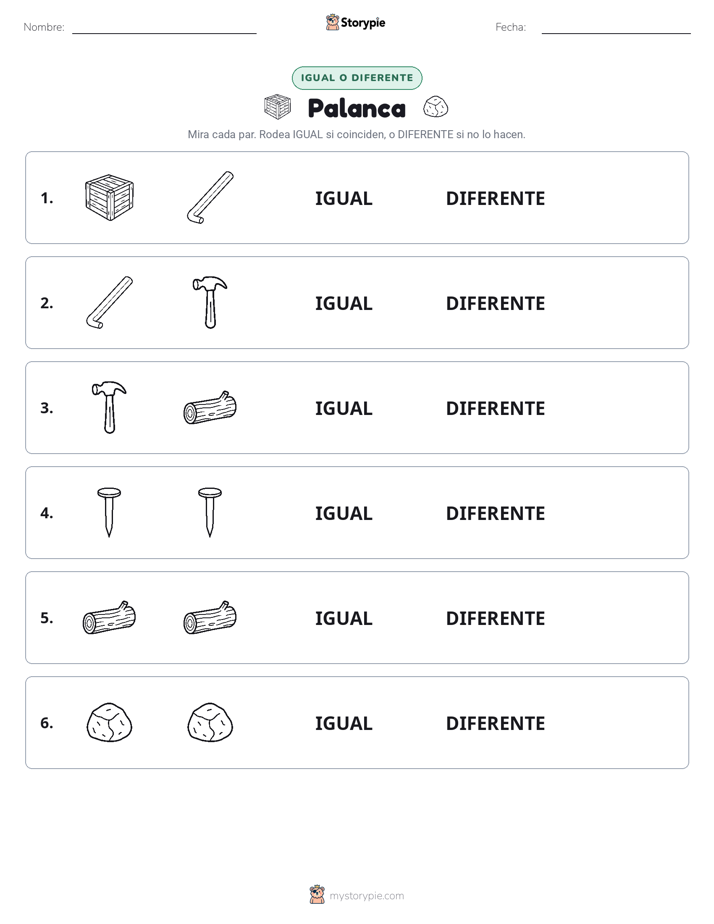The height and width of the screenshot is (924, 714).
Task: Click the crowbar picture in row 1
Action: [x=210, y=197]
